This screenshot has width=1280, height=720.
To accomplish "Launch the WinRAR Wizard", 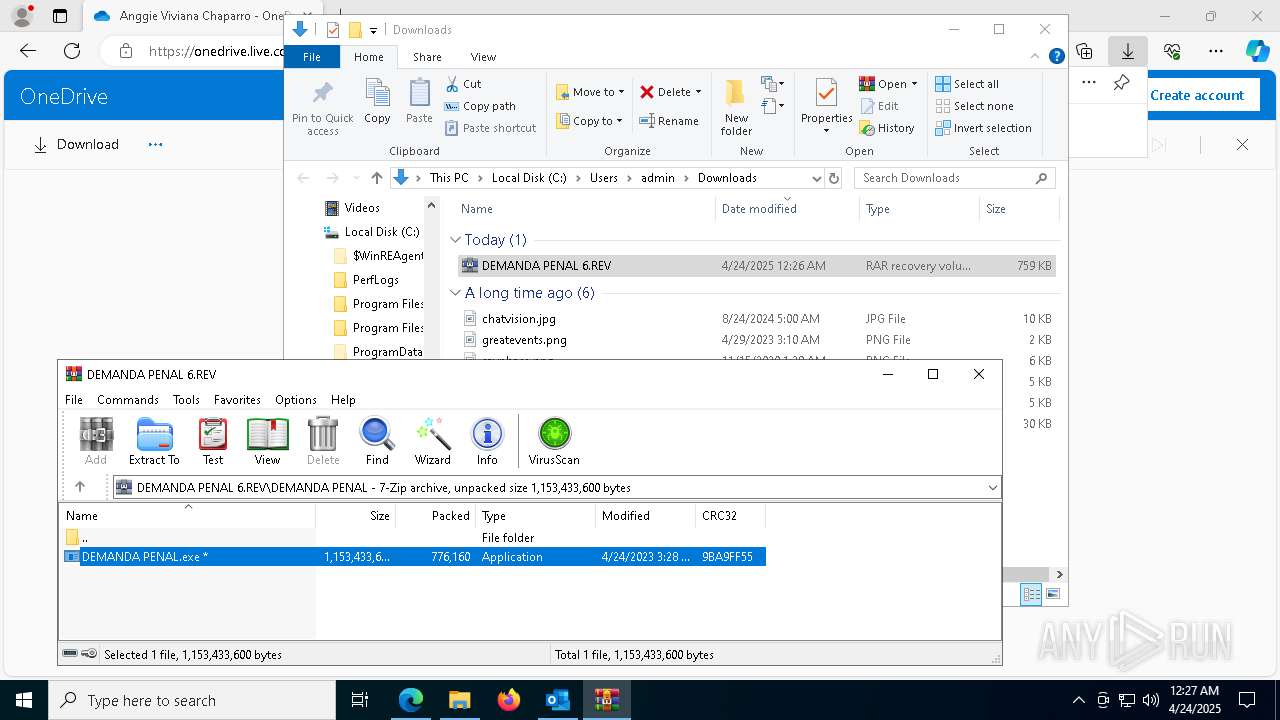I will (x=433, y=441).
